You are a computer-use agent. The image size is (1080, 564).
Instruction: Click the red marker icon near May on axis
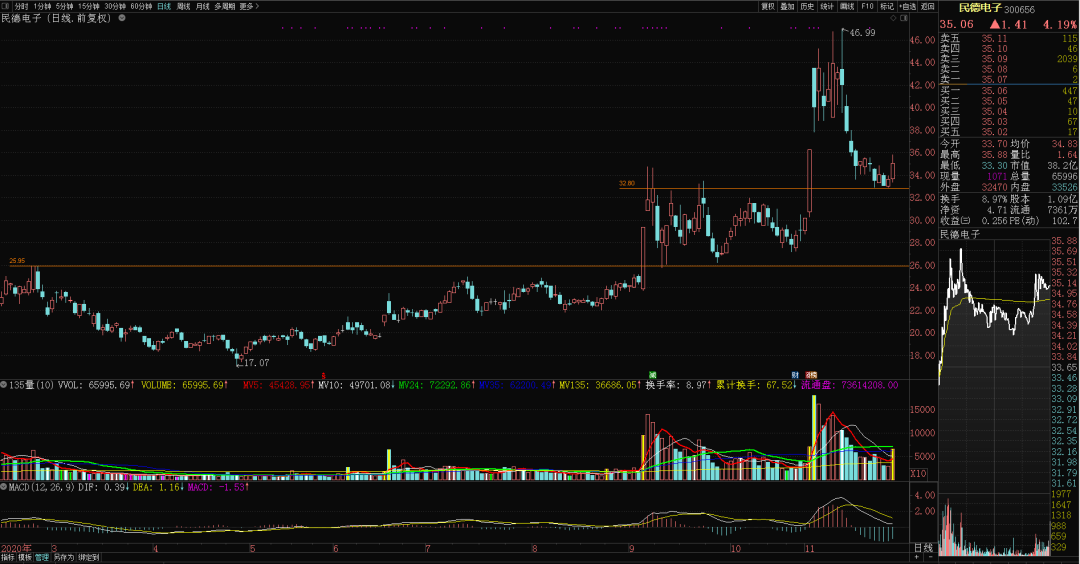(323, 375)
